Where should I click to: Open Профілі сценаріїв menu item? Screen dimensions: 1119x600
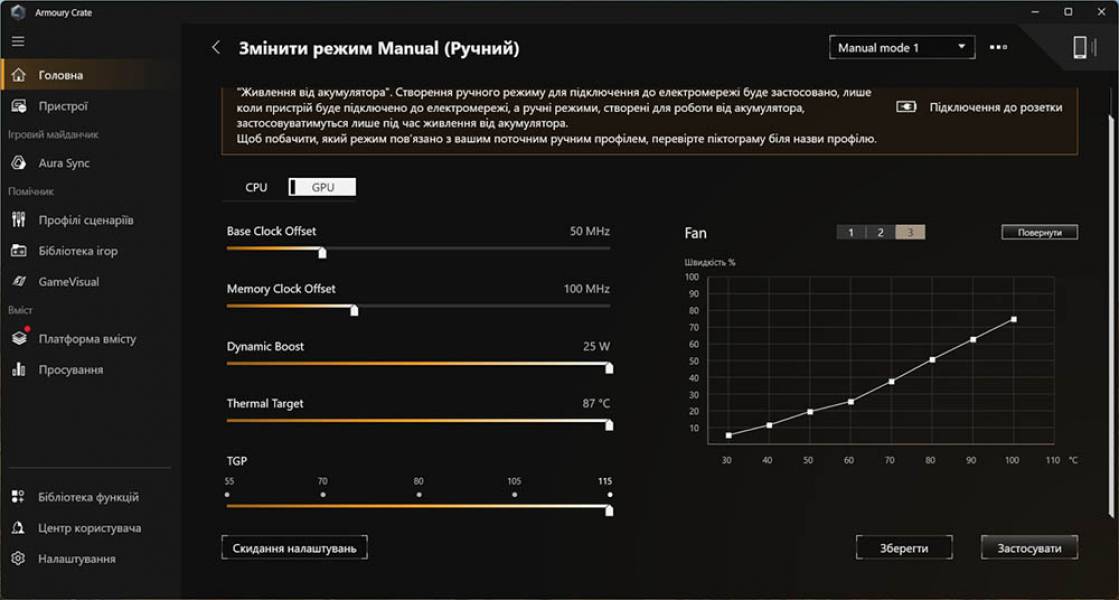coord(91,220)
